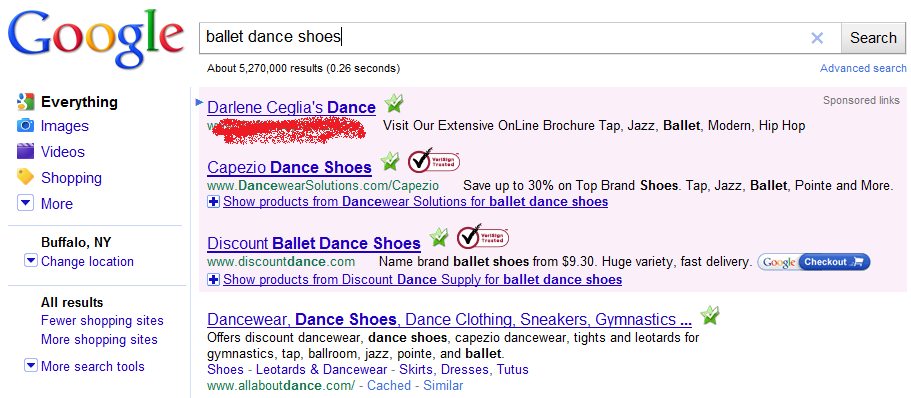911x398 pixels.
Task: Click the Shopping tag icon
Action: pos(25,177)
